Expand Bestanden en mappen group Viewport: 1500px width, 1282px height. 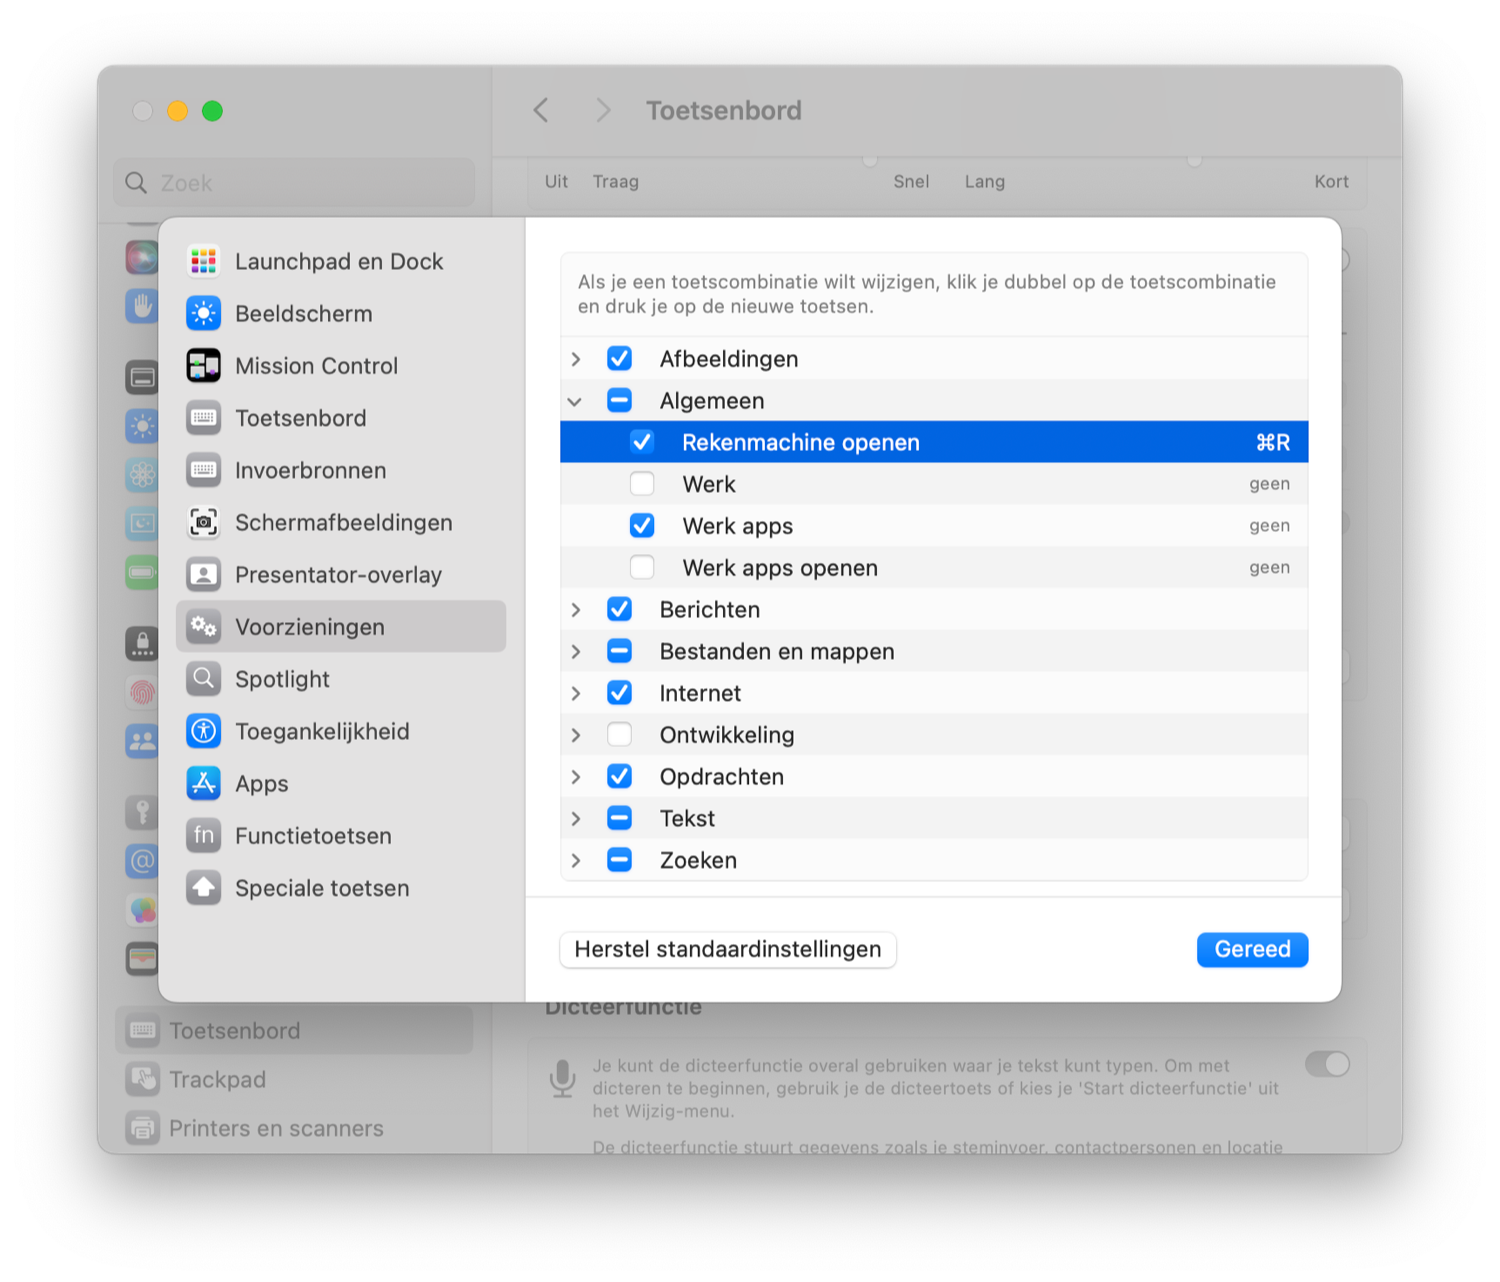576,652
